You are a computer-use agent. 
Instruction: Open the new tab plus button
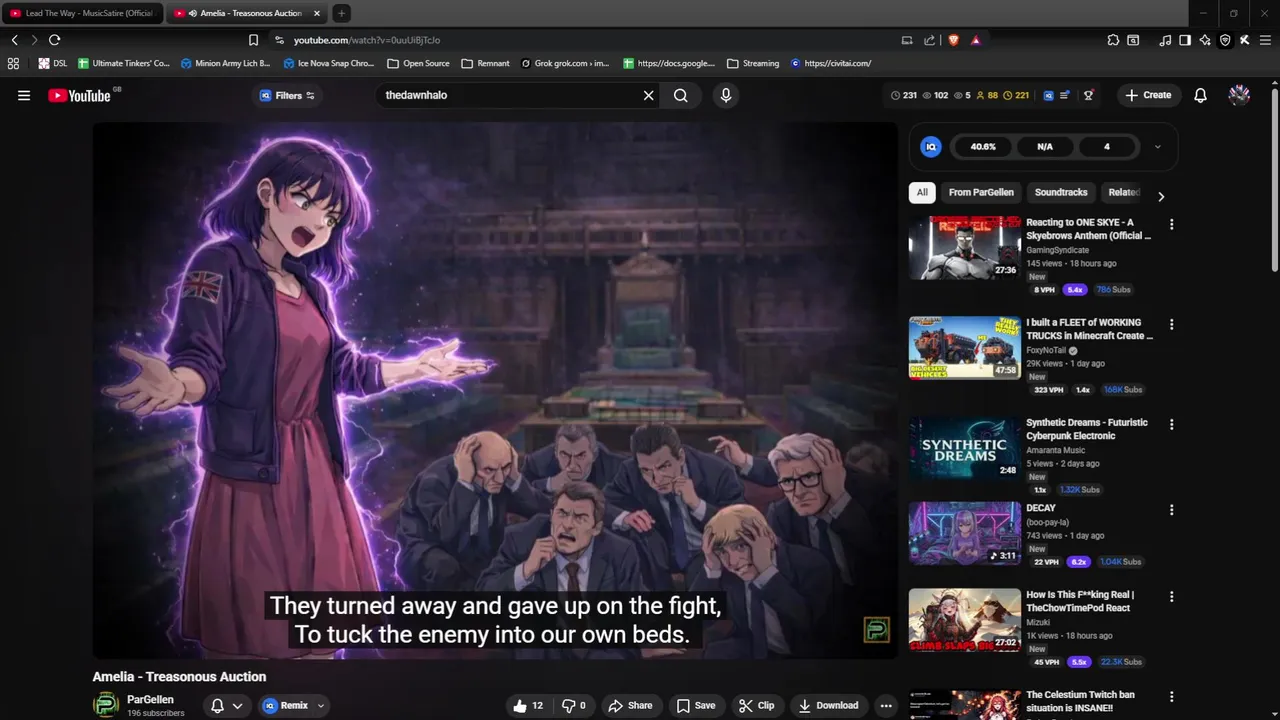[341, 13]
